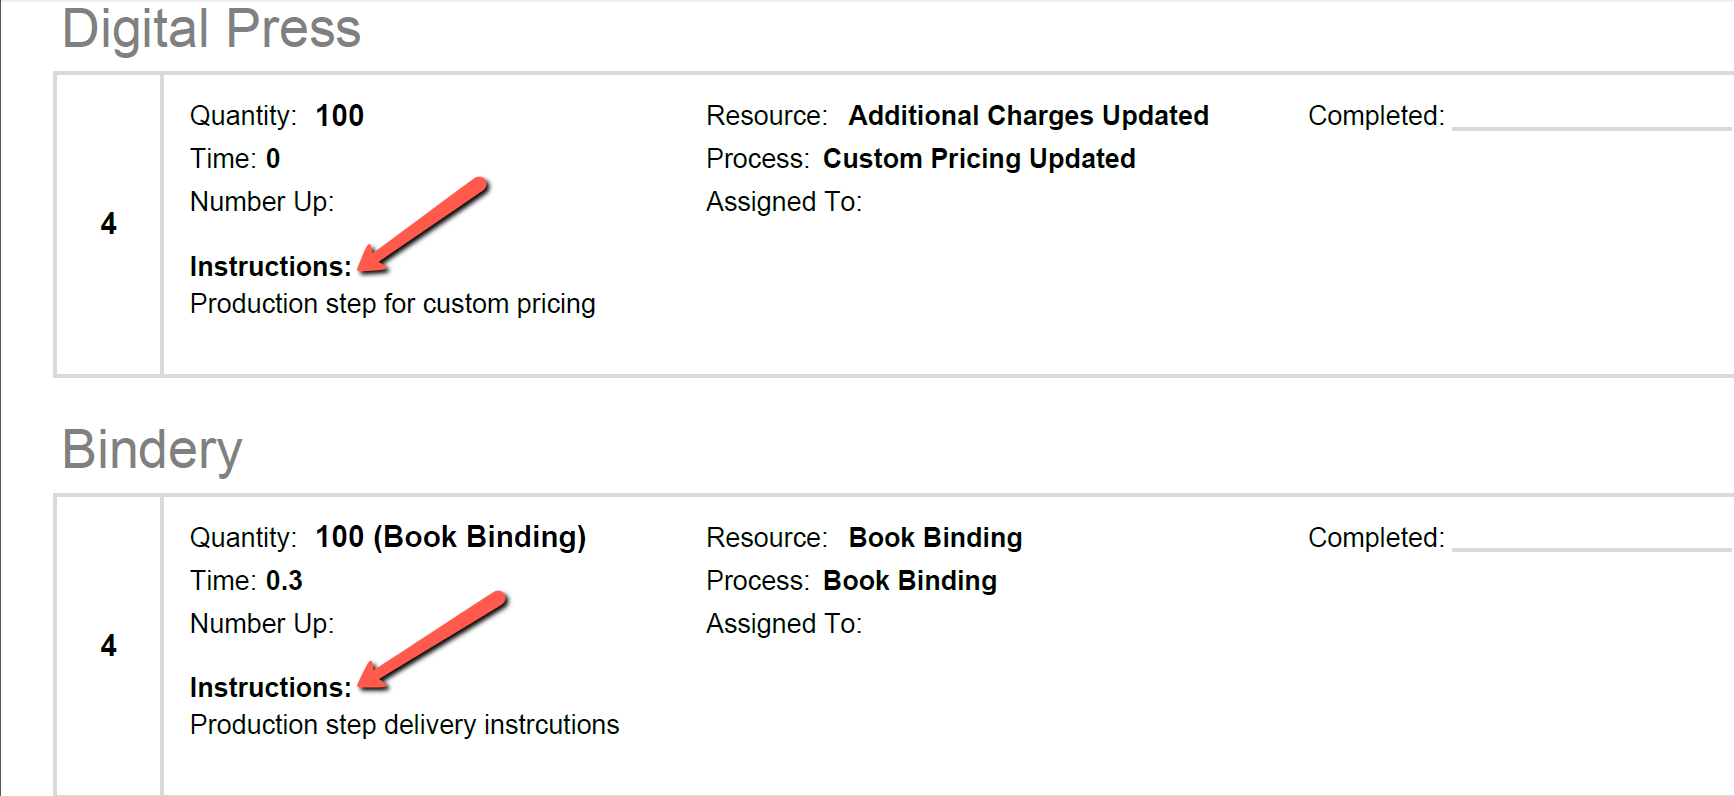The image size is (1734, 796).
Task: Click the Bindery section heading
Action: pyautogui.click(x=152, y=449)
